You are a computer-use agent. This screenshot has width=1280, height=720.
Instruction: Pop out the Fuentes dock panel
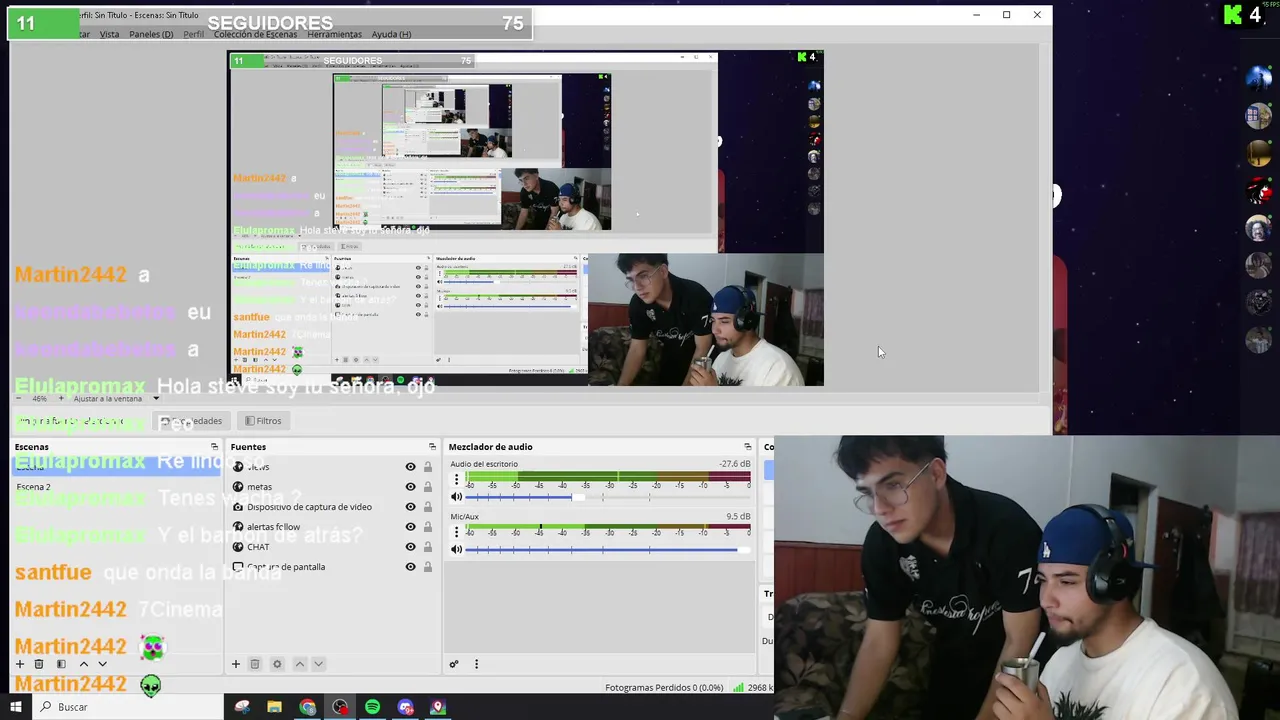pos(432,447)
